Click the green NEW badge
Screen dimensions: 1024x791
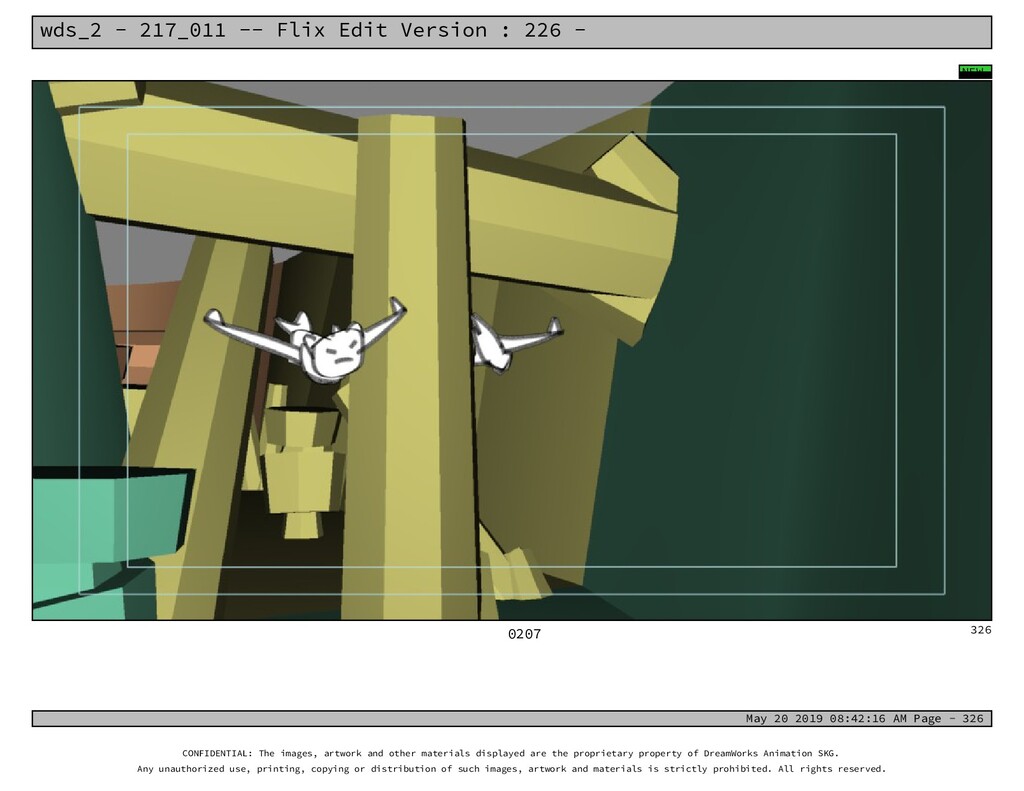click(975, 72)
